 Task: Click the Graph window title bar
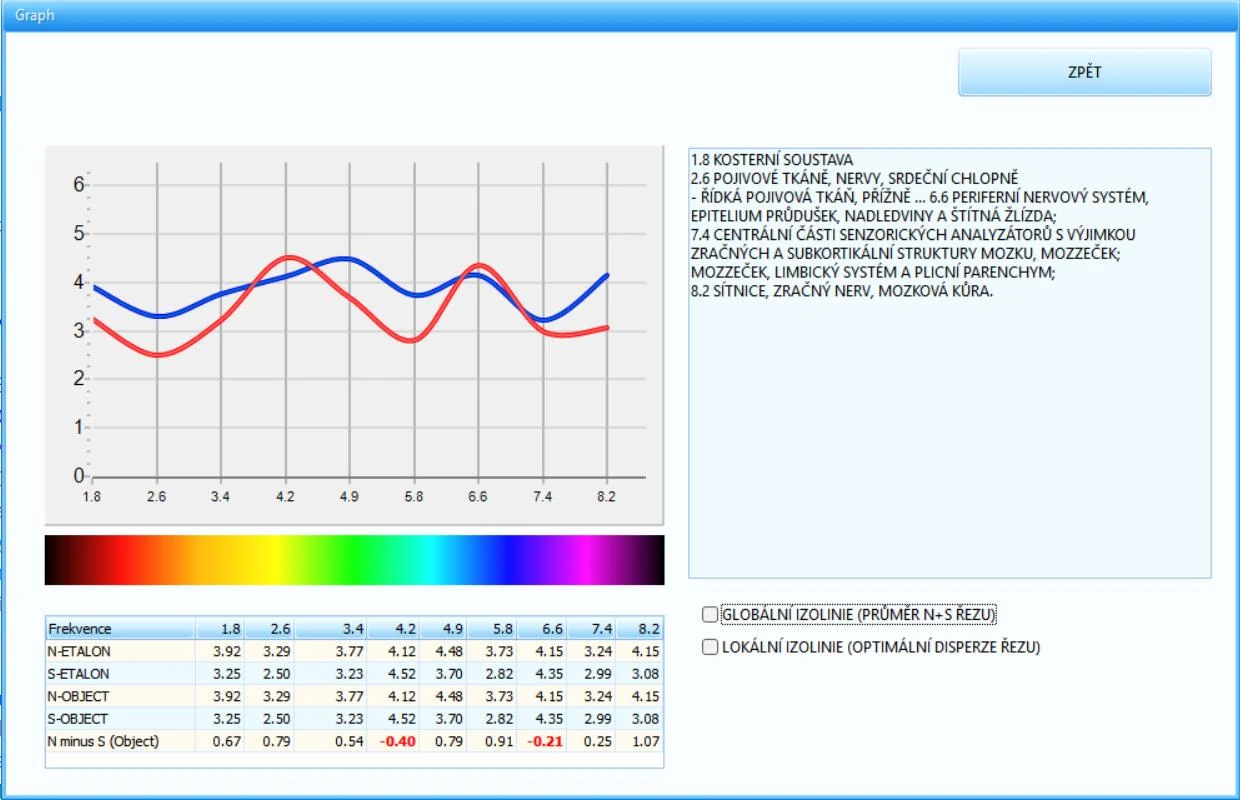620,15
